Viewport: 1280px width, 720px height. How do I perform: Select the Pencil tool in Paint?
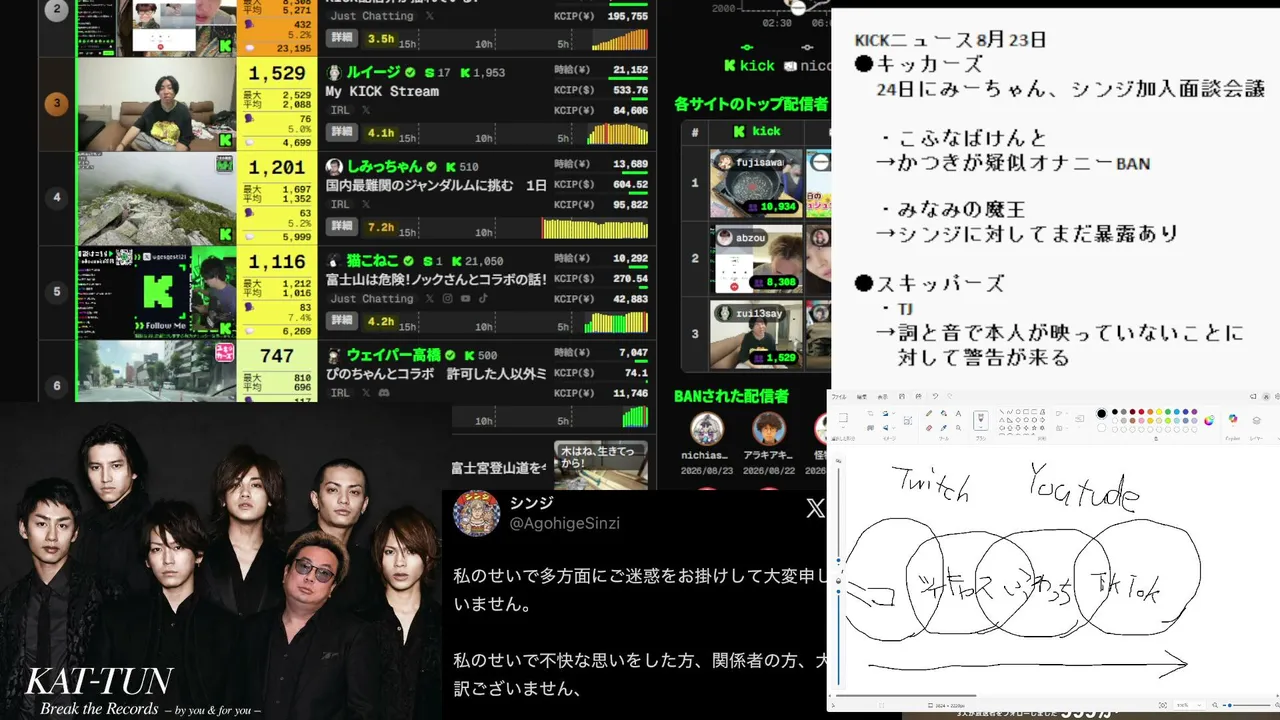click(929, 413)
